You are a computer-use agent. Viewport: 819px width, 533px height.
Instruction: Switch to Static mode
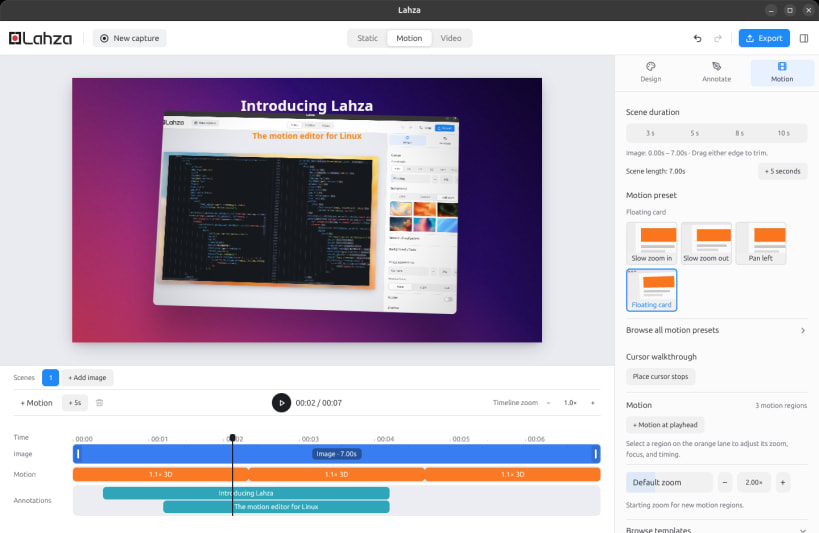367,38
